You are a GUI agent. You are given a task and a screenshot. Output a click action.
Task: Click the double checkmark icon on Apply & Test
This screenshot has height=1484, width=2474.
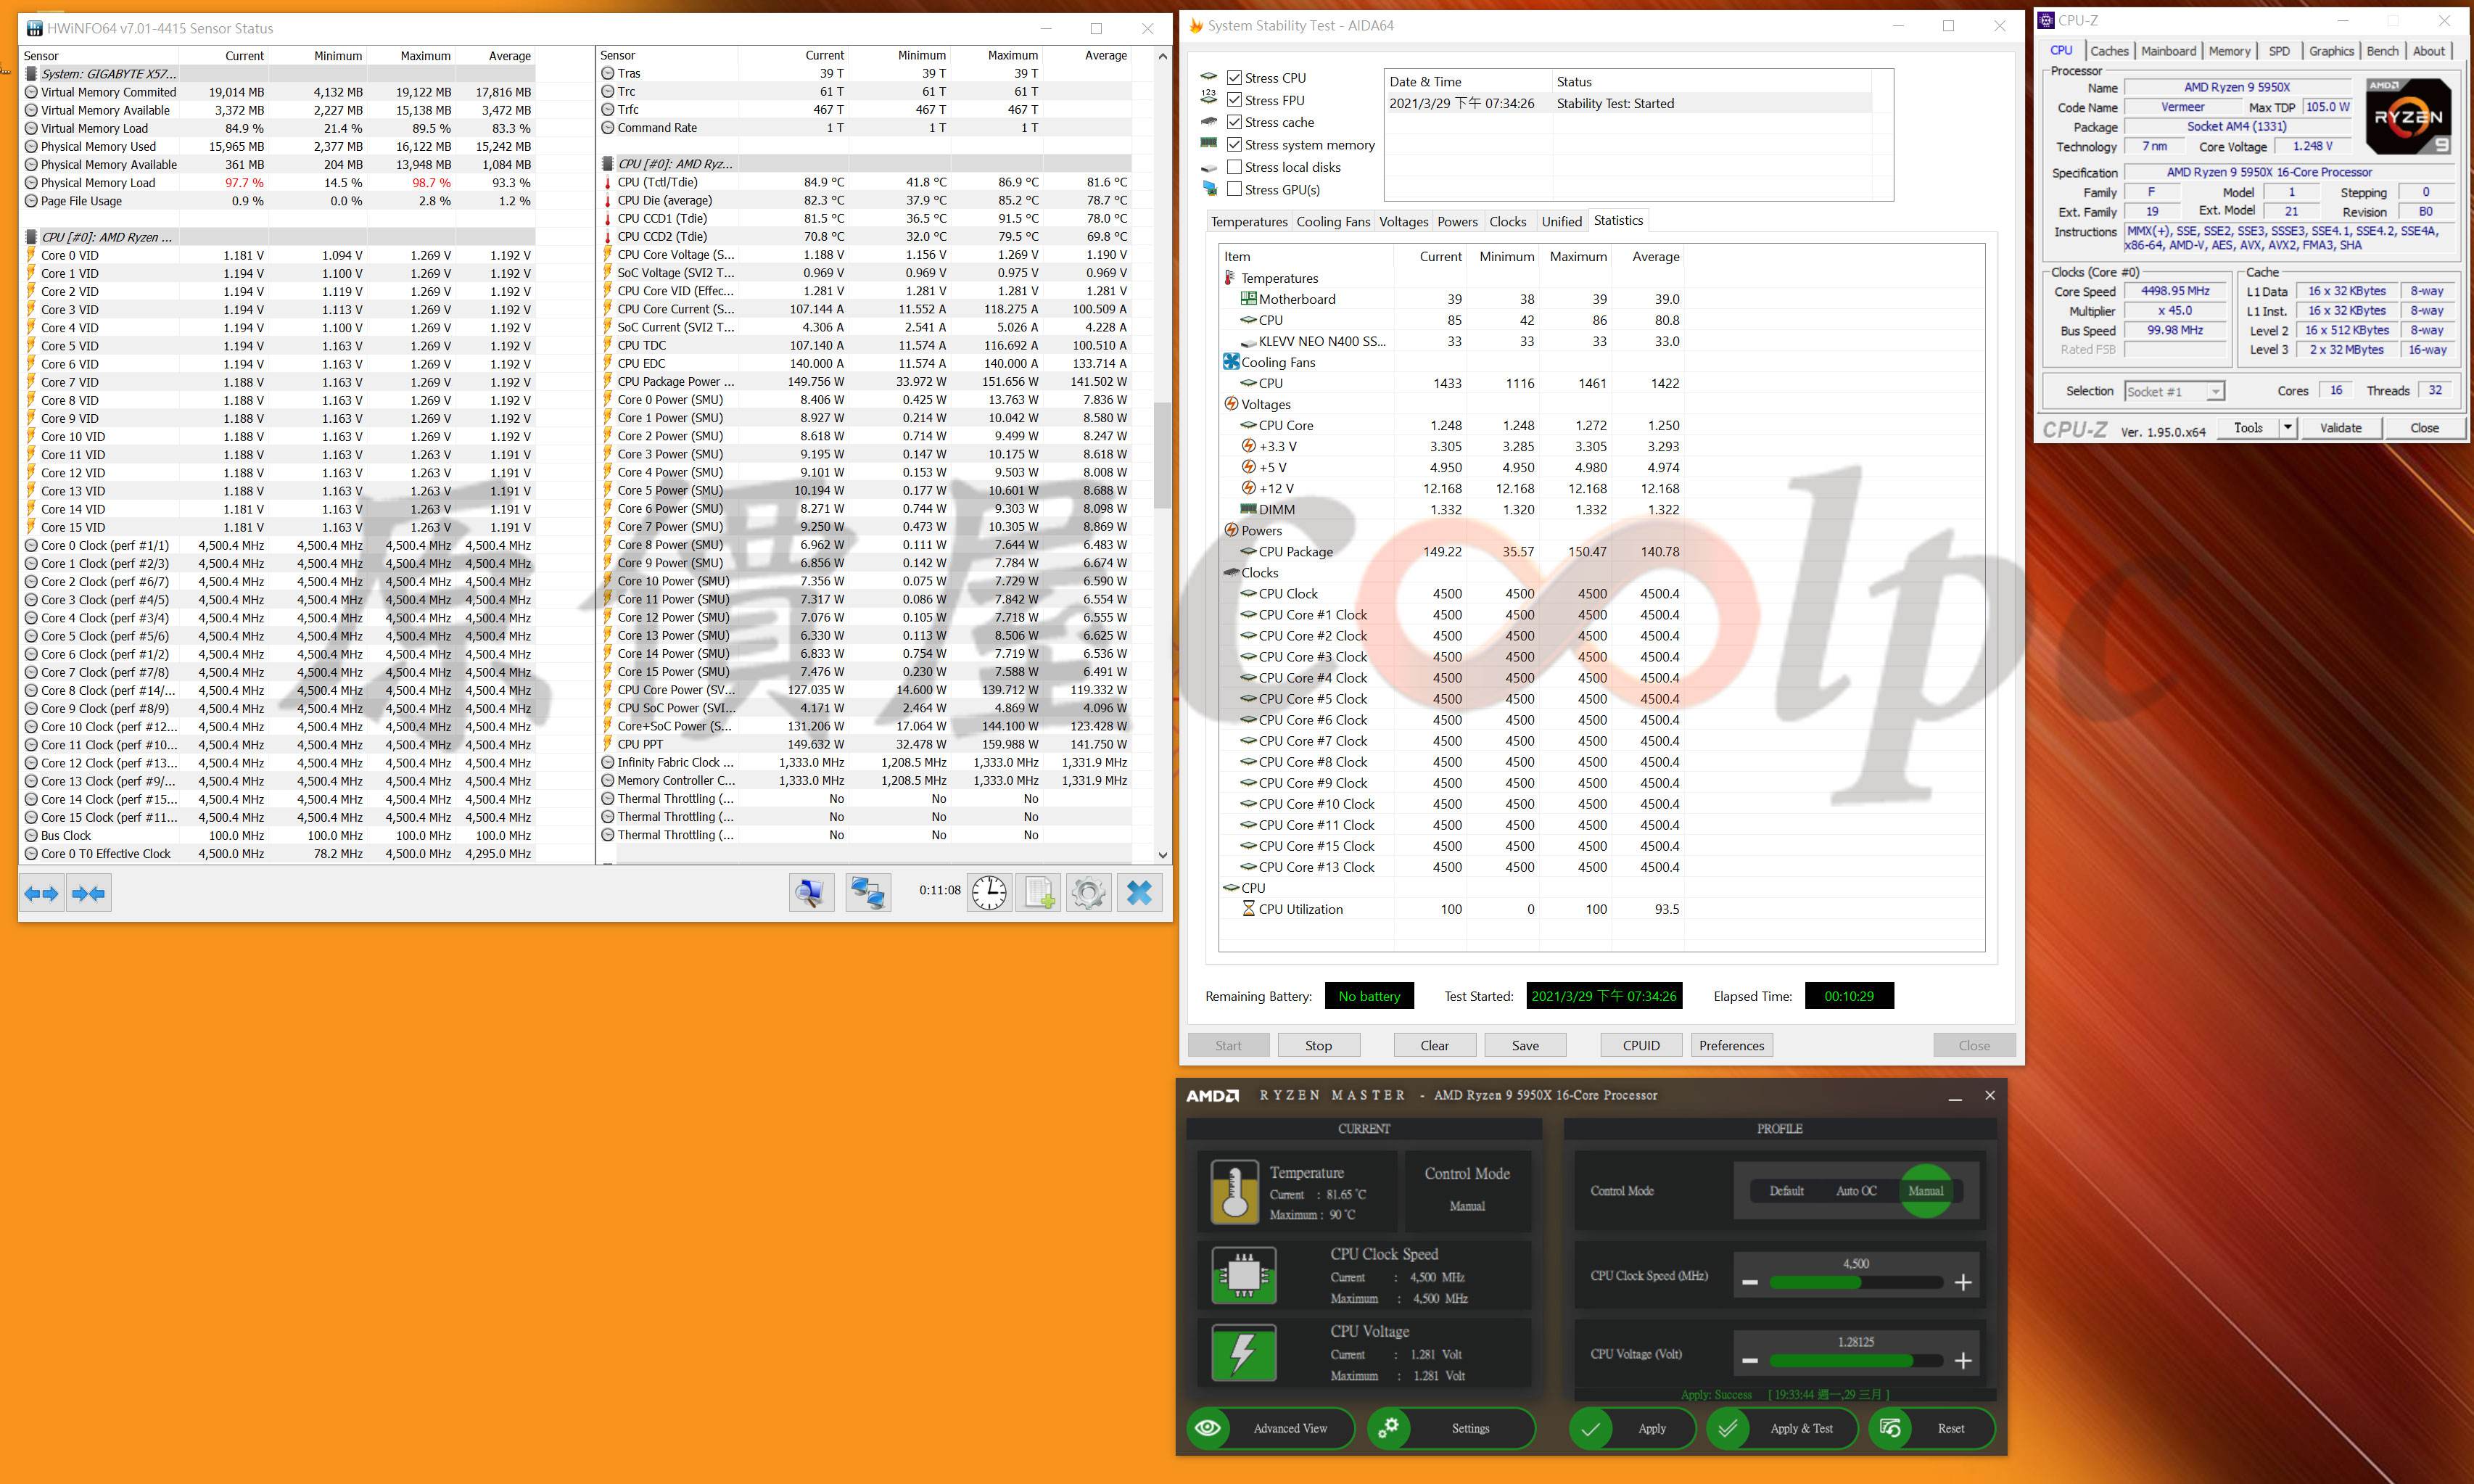pos(1728,1428)
